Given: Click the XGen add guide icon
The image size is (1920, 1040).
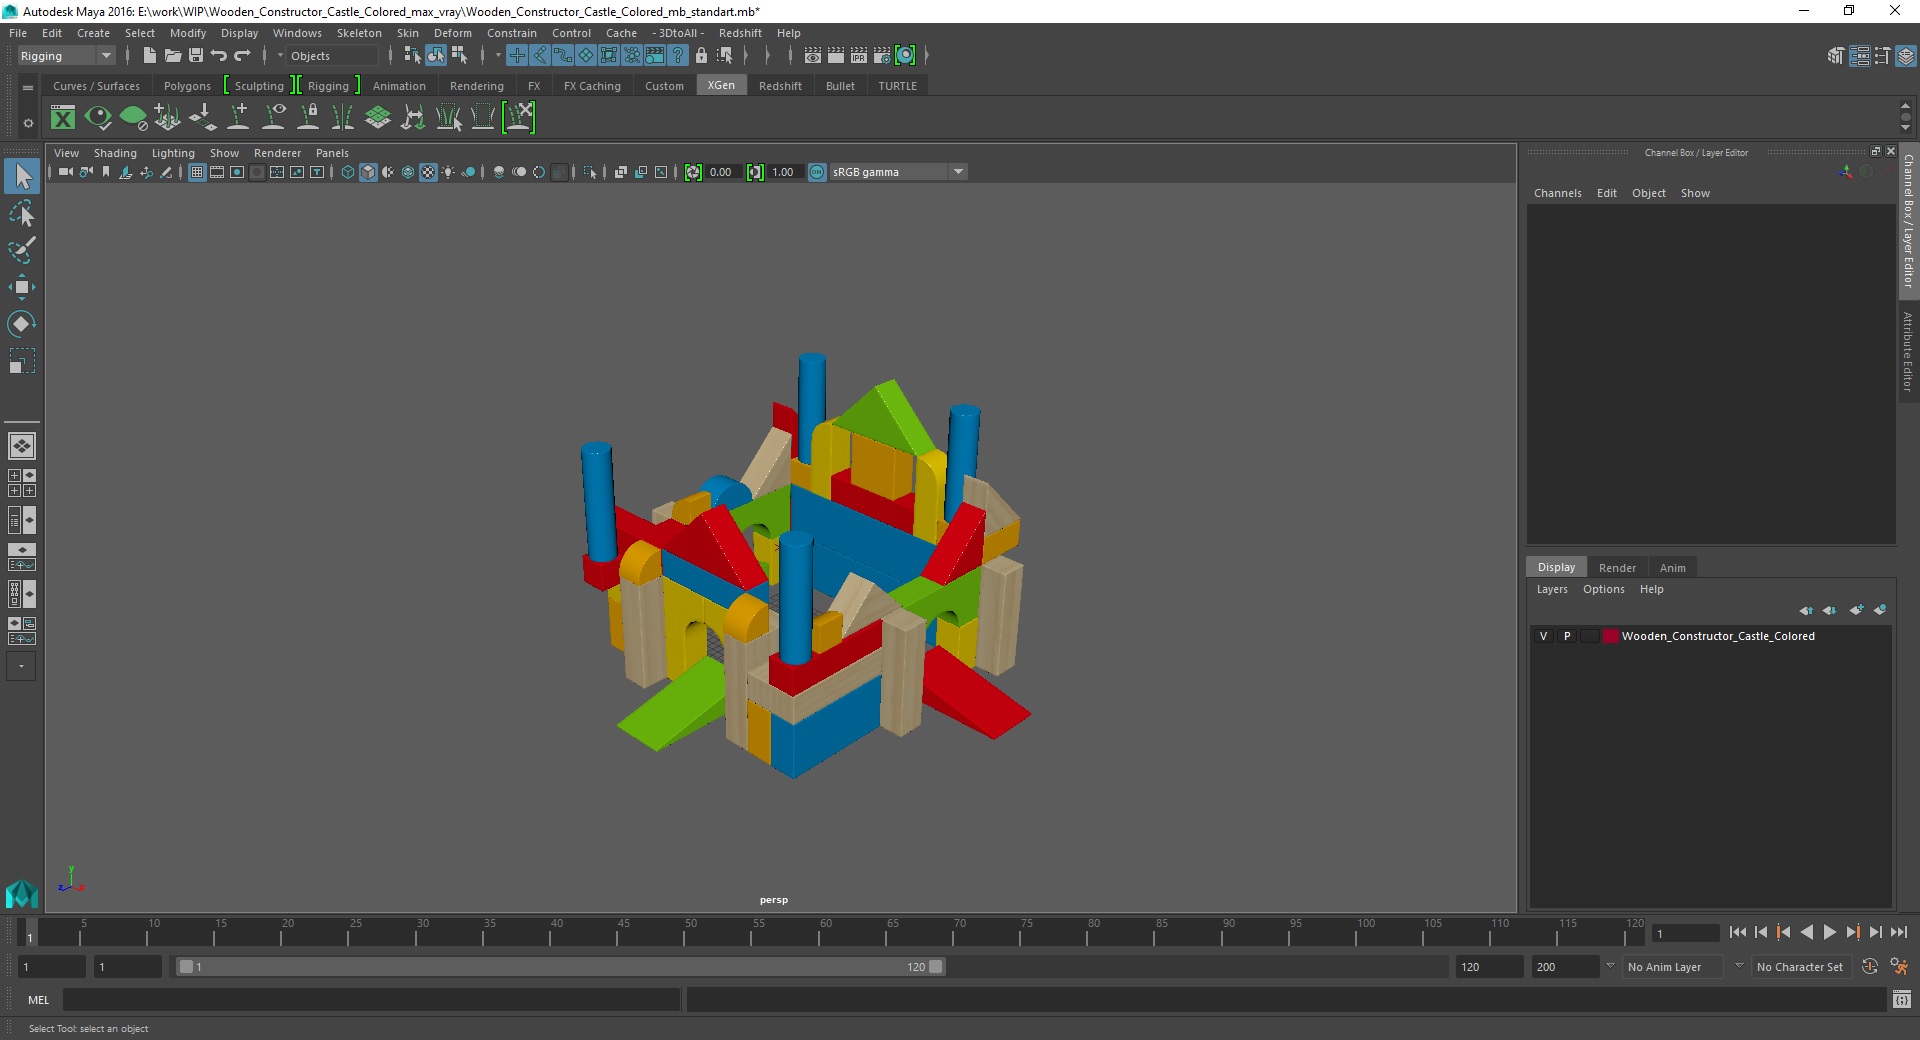Looking at the screenshot, I should (x=238, y=118).
